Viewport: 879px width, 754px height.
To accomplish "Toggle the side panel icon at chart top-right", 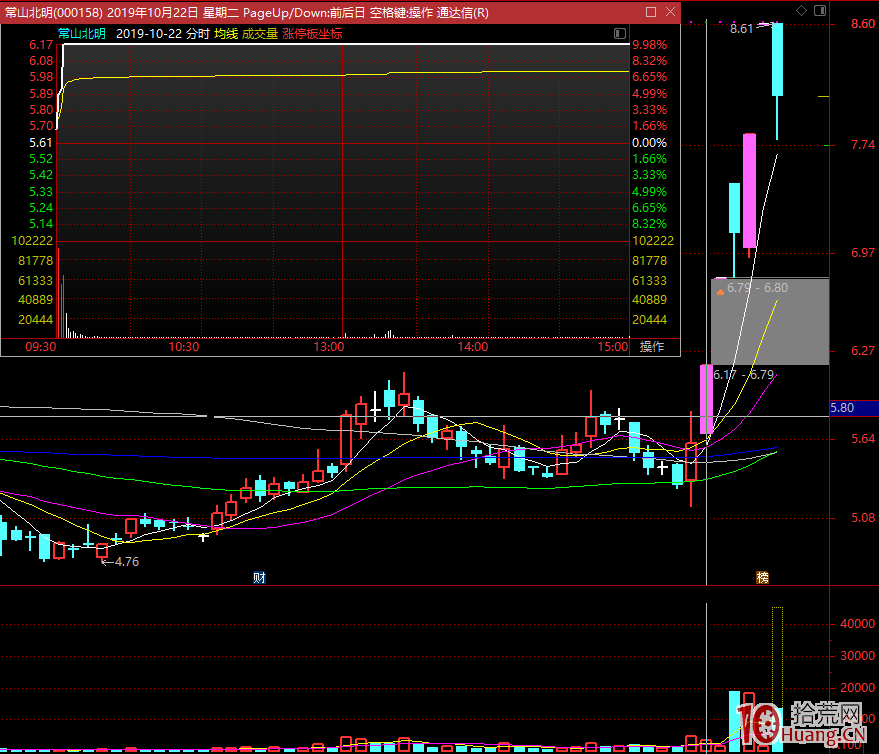I will 818,10.
